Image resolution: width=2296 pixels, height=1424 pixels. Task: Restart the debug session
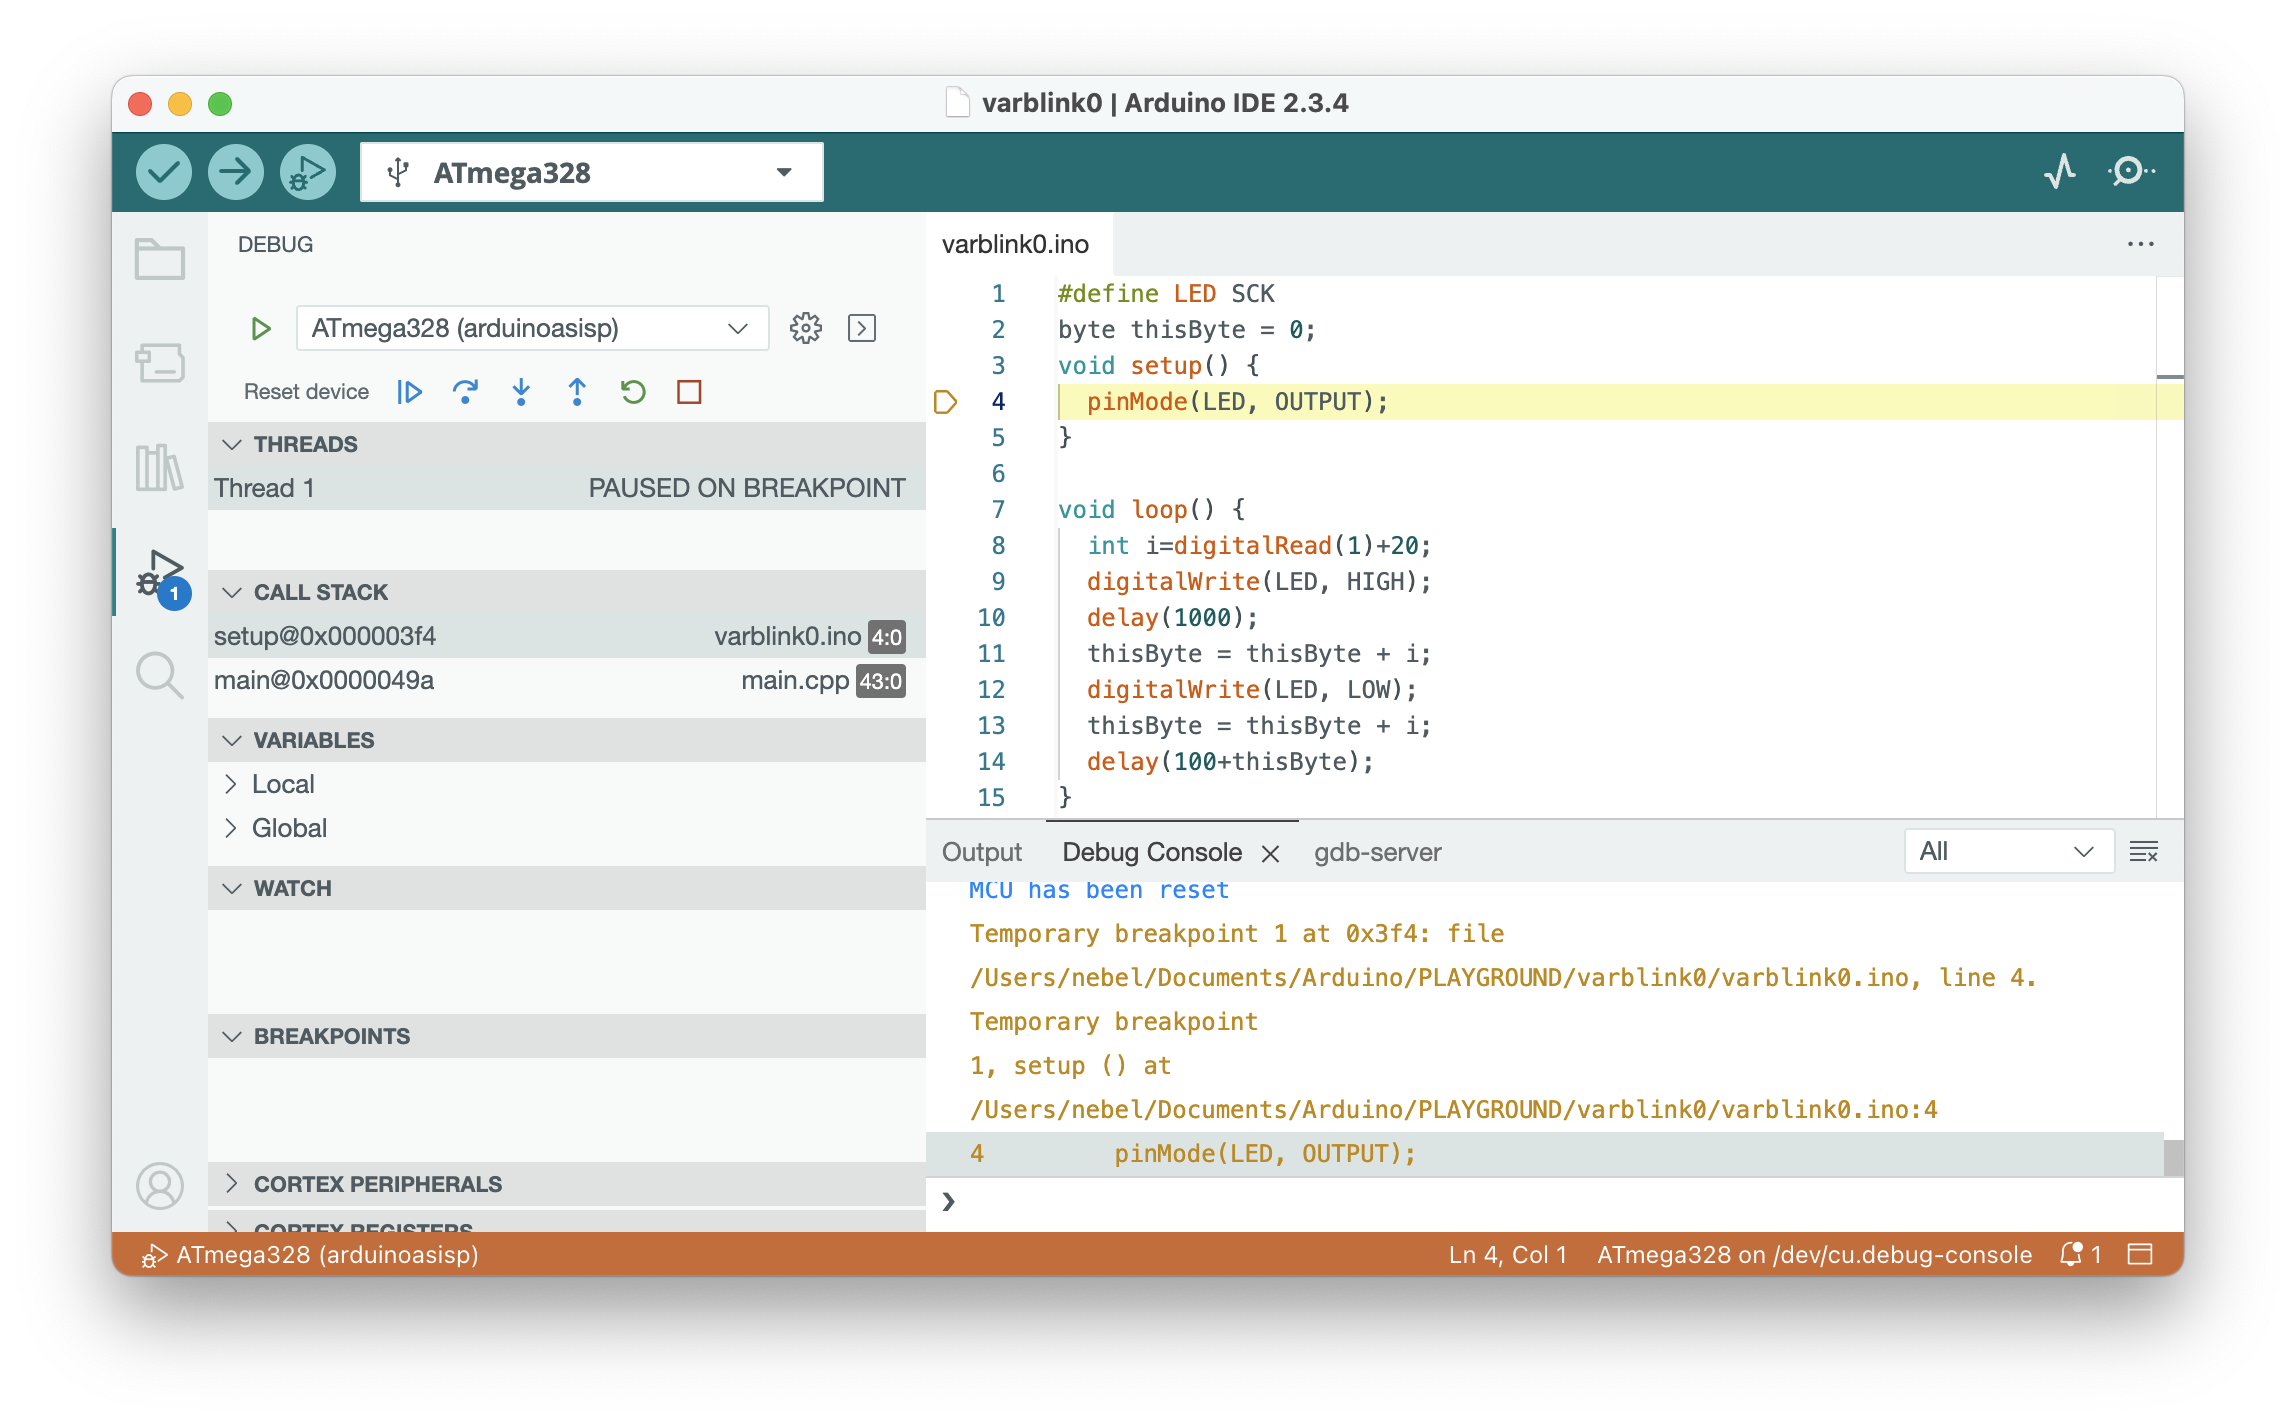click(633, 392)
